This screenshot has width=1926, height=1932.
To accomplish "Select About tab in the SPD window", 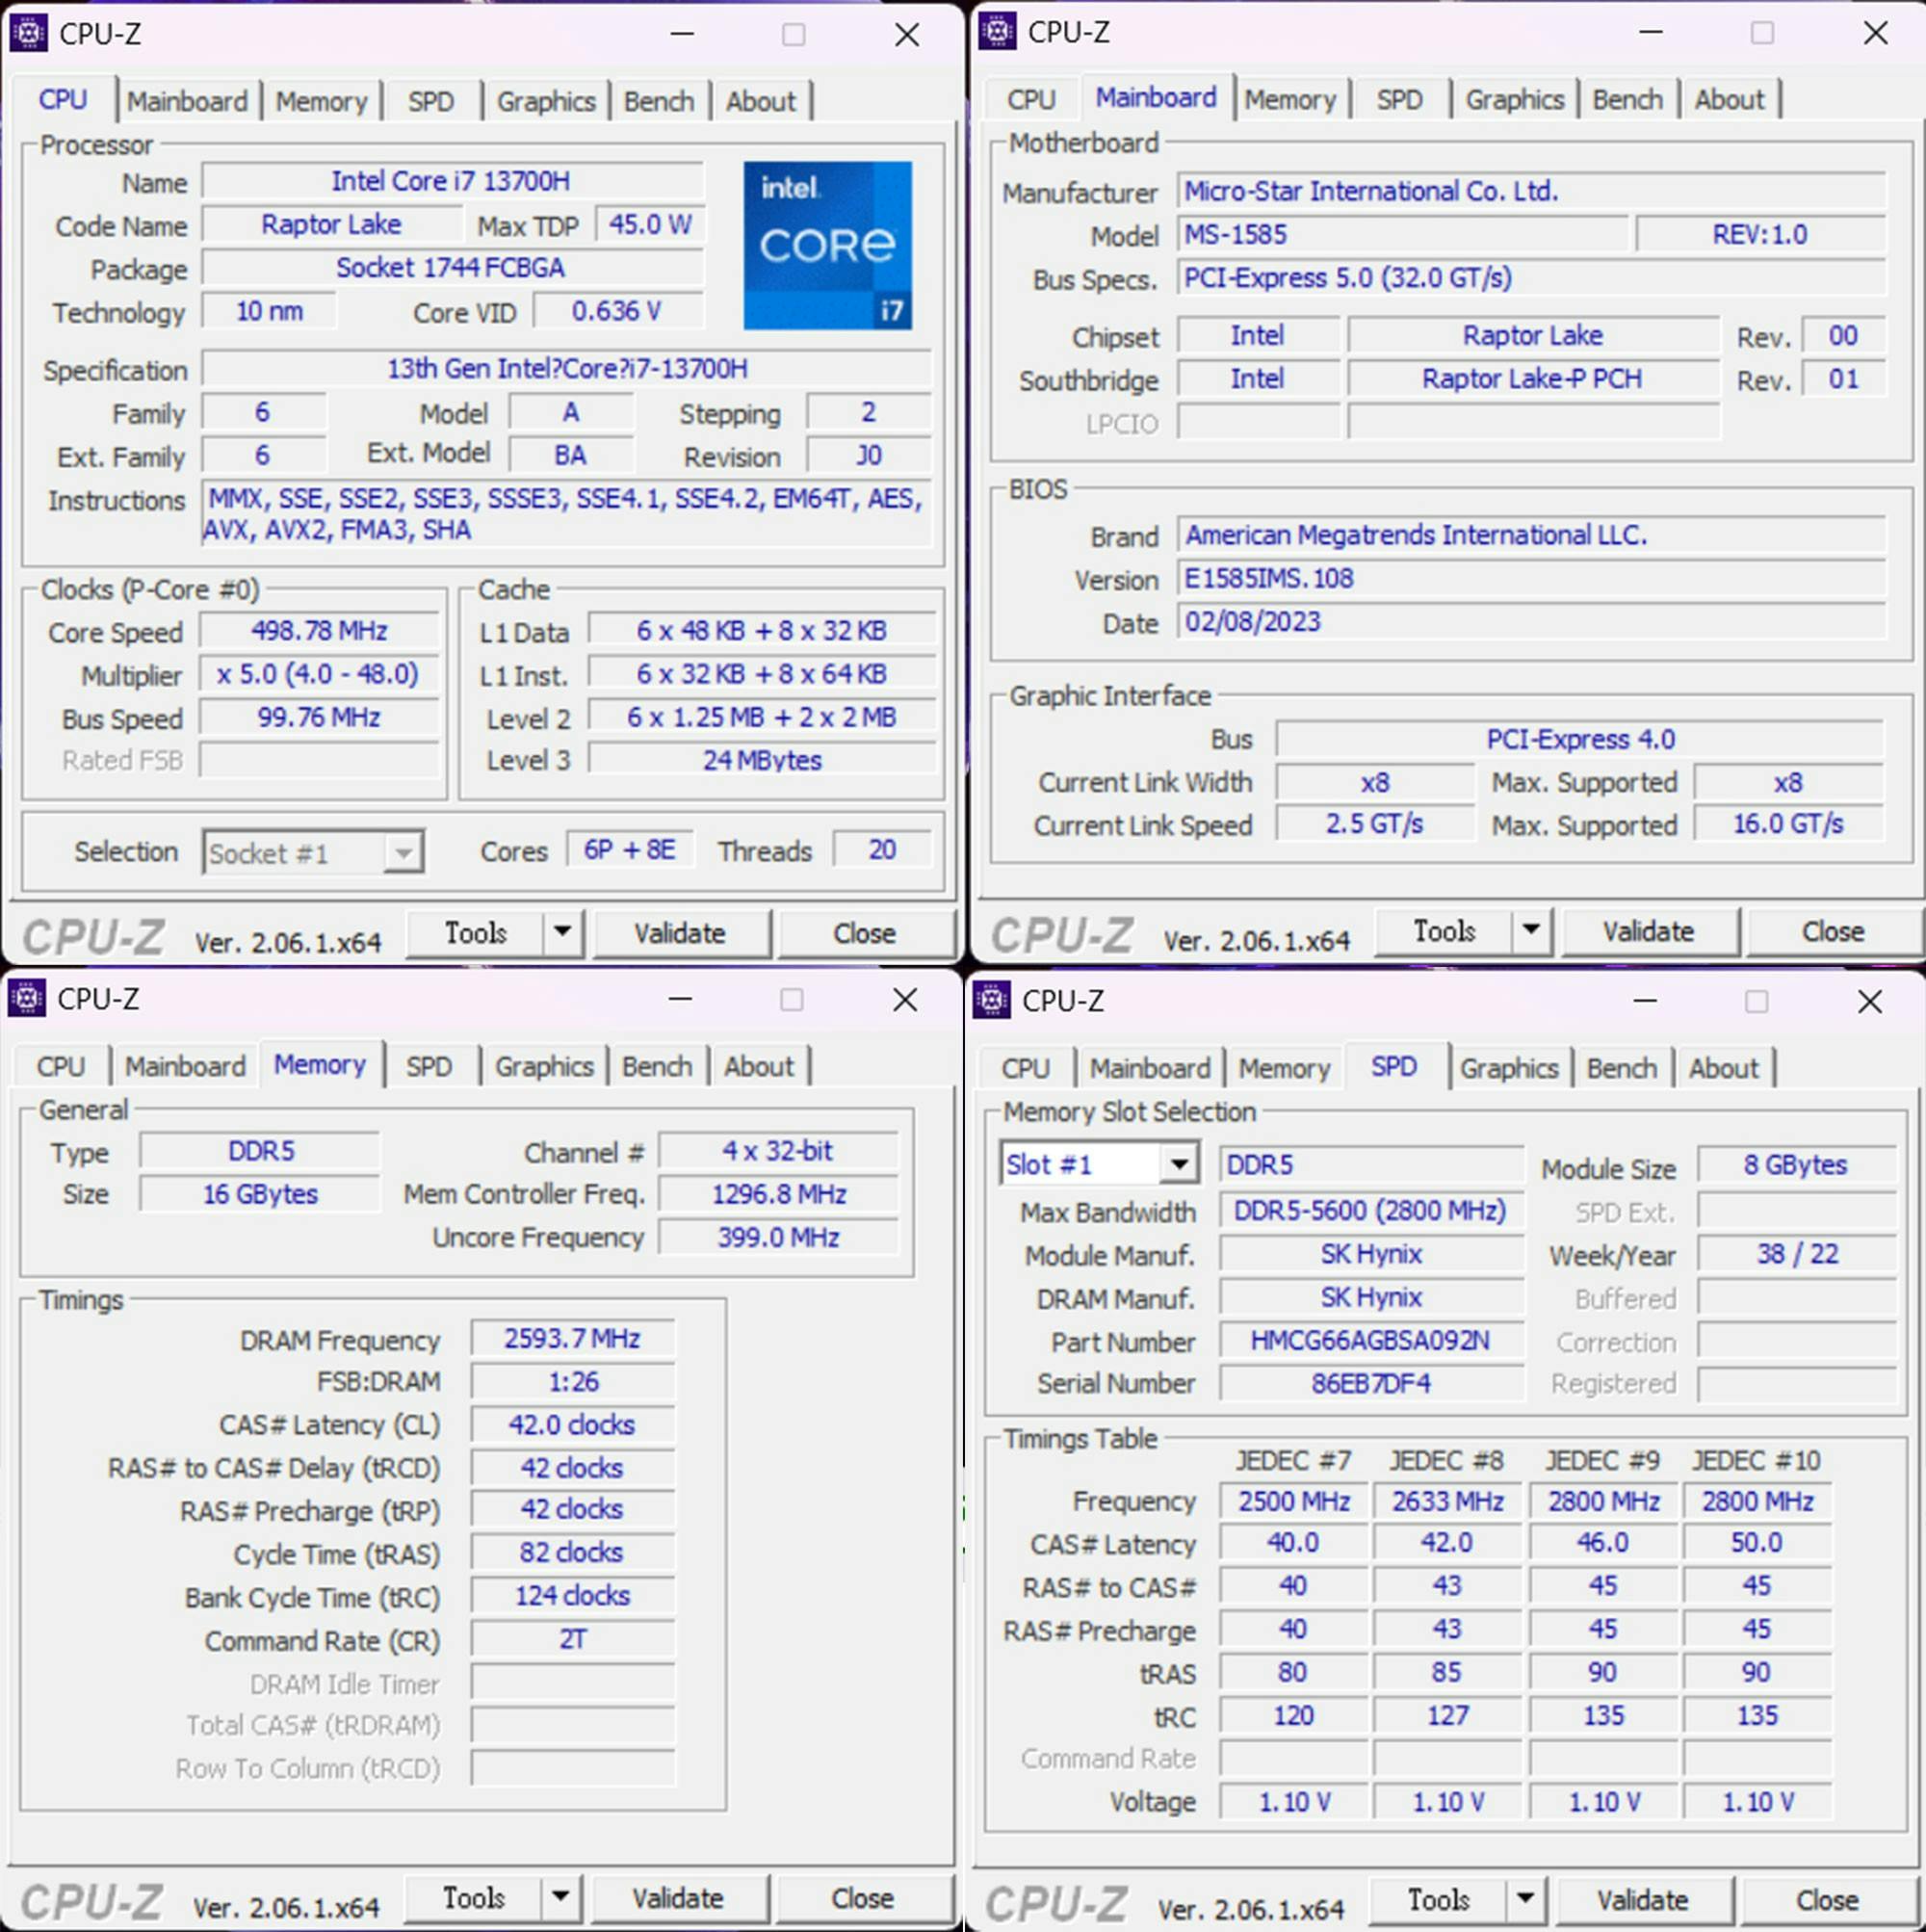I will pos(1724,1068).
